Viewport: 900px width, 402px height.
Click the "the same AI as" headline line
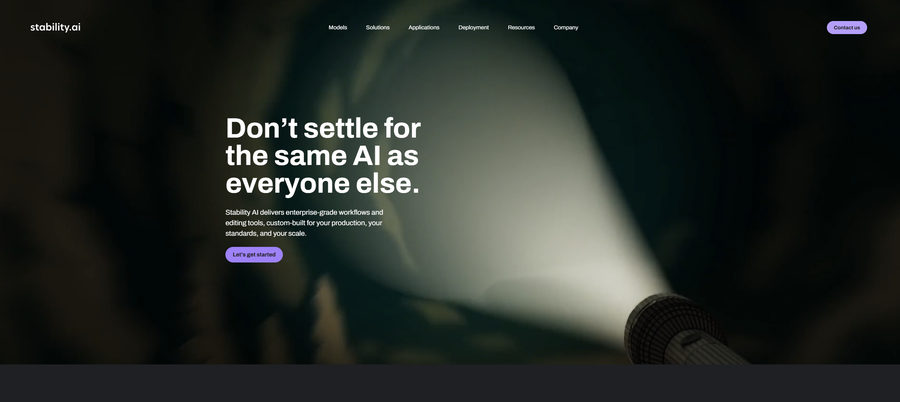tap(322, 156)
